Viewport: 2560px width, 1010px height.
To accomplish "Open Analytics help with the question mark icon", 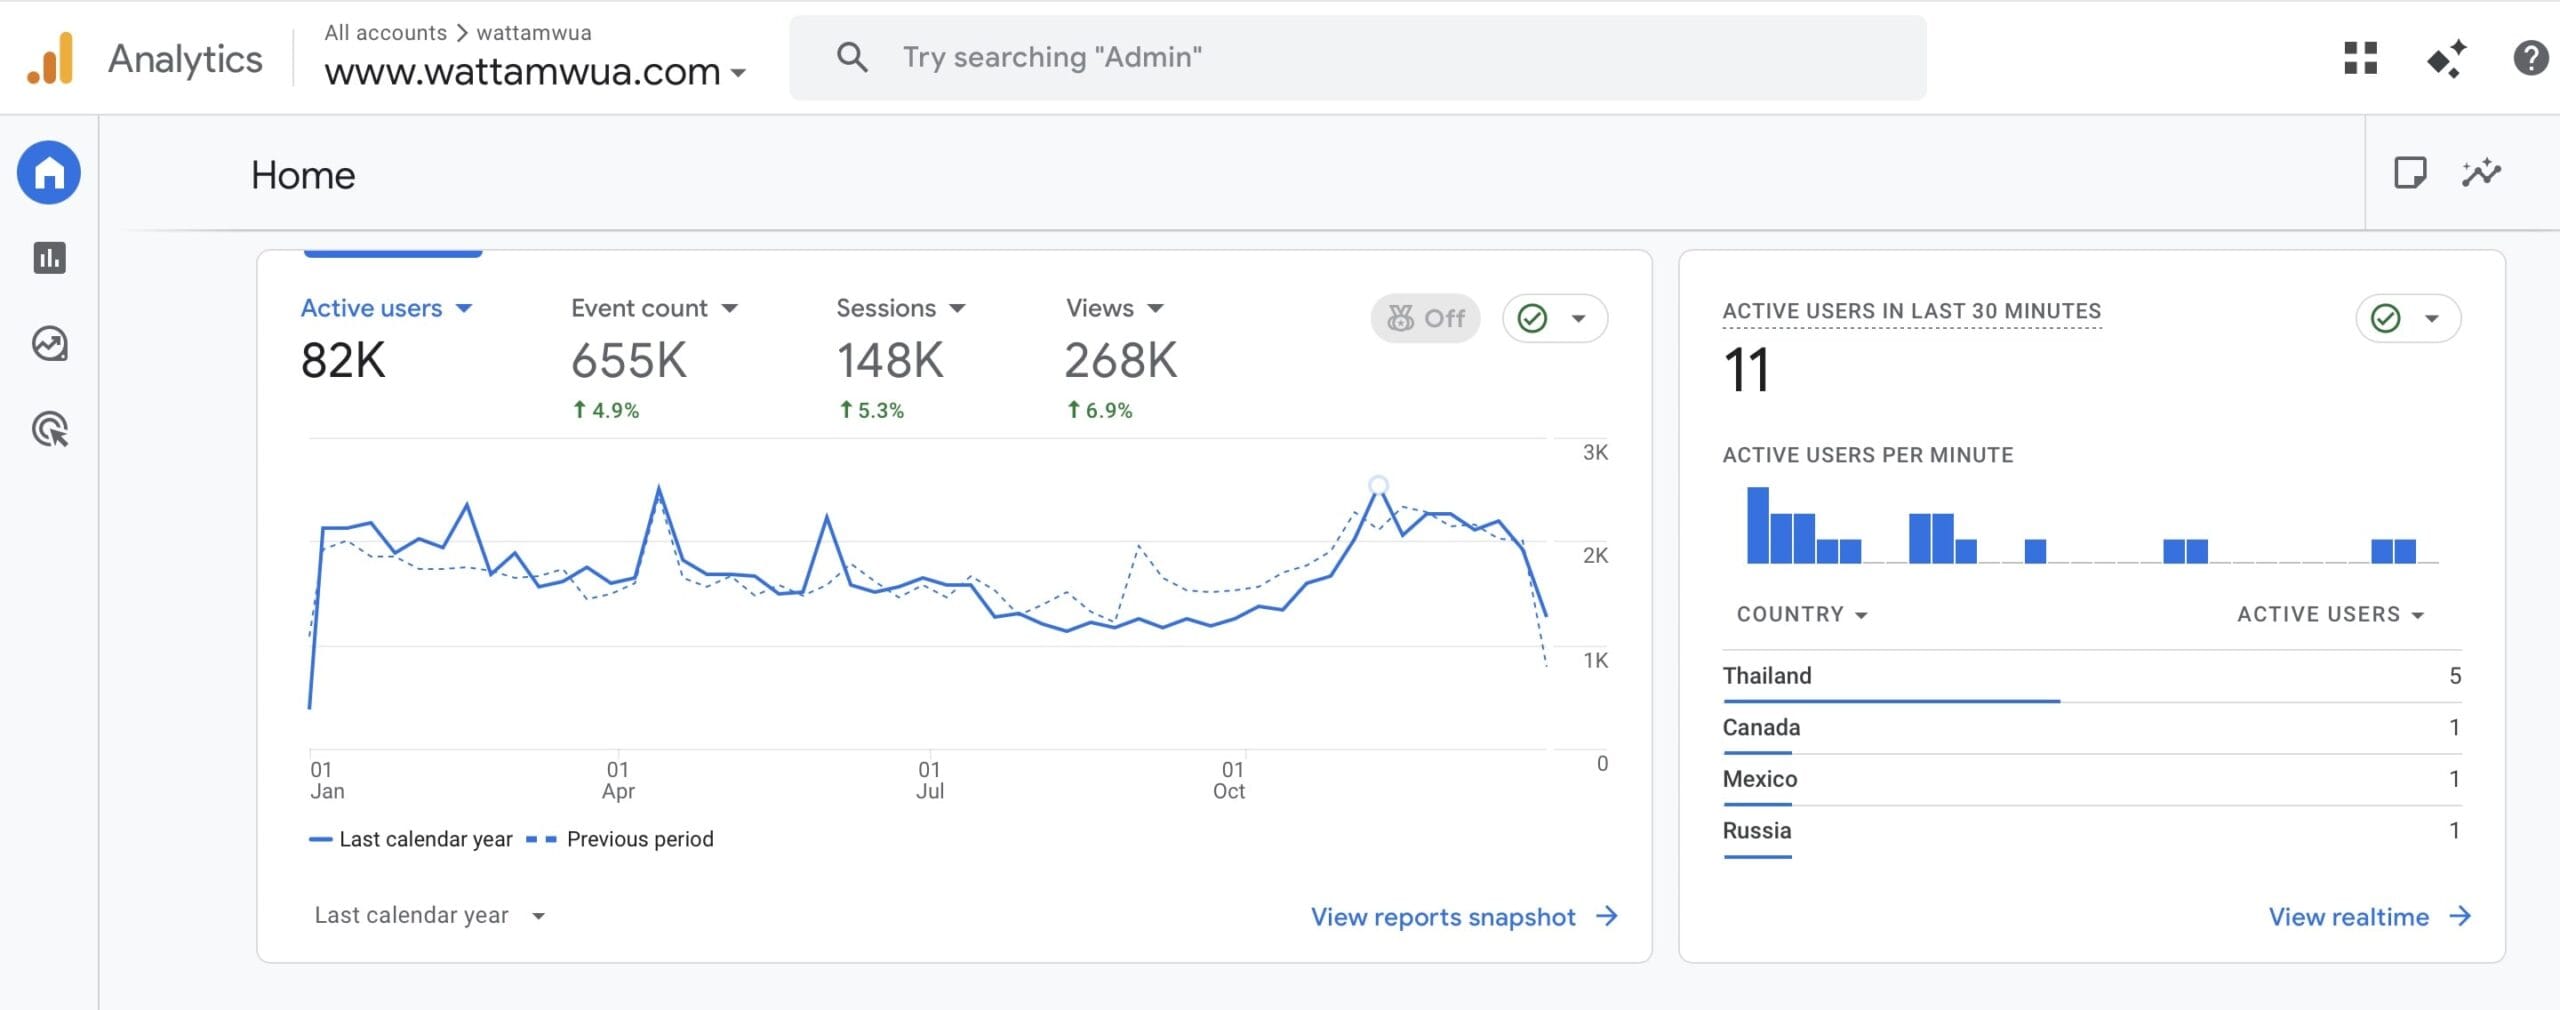I will [x=2532, y=58].
